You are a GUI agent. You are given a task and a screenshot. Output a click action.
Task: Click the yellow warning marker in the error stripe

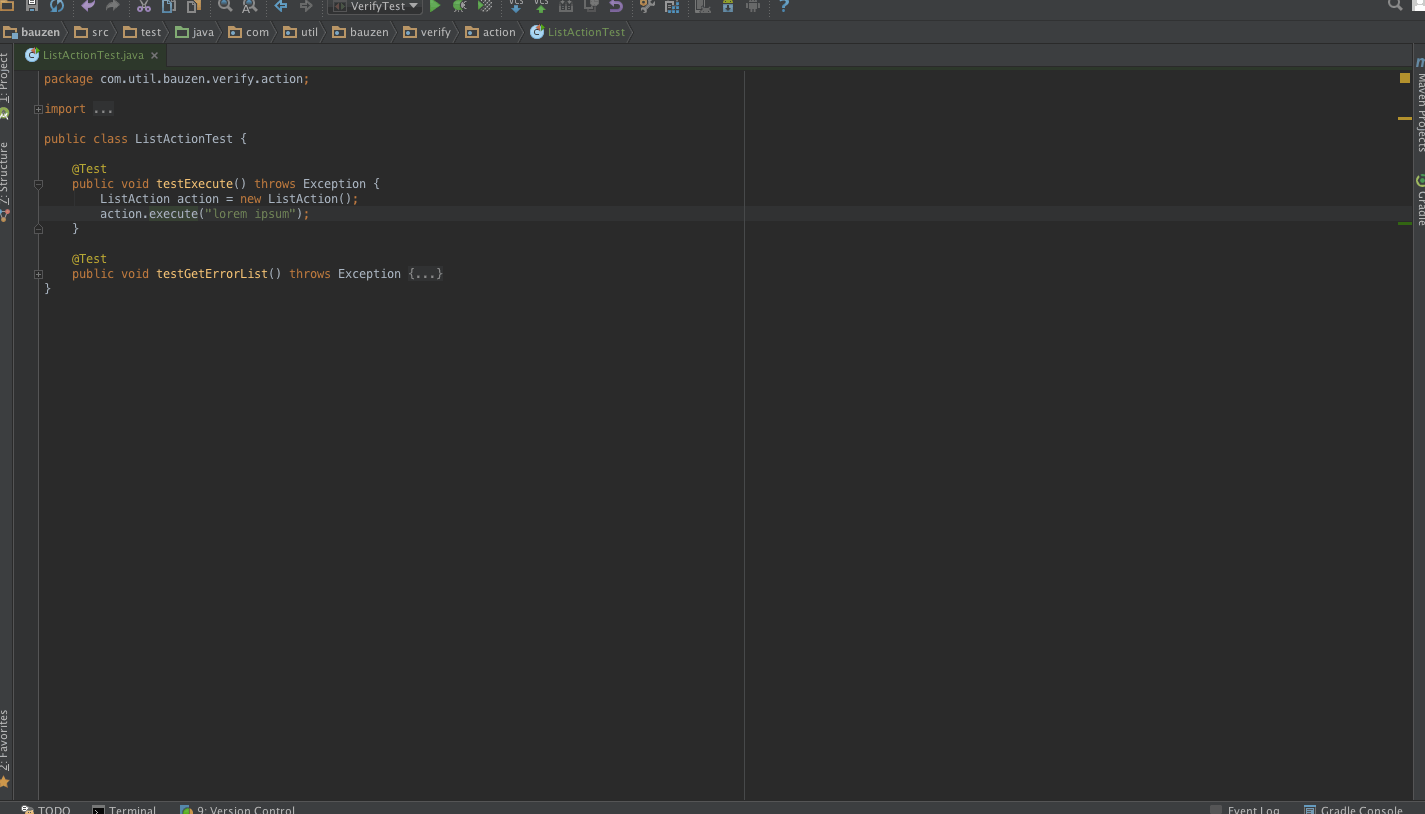(1404, 118)
